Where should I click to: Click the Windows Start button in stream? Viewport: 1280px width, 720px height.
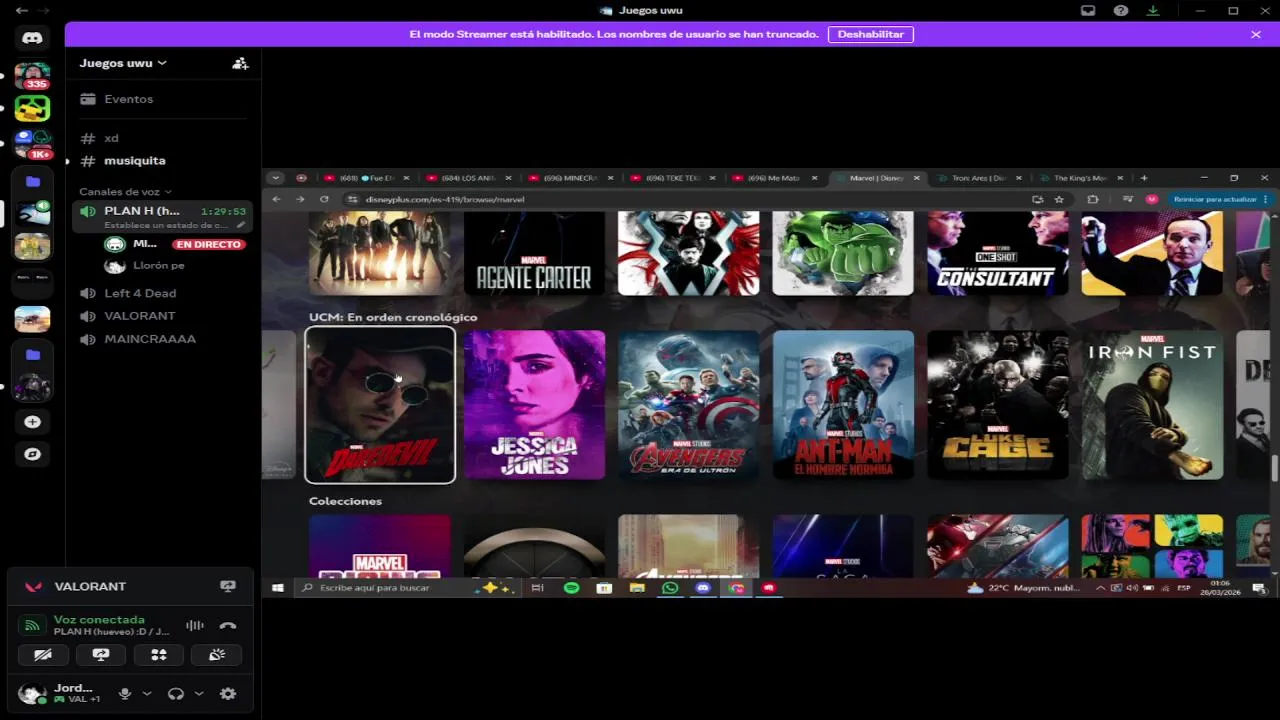[278, 588]
